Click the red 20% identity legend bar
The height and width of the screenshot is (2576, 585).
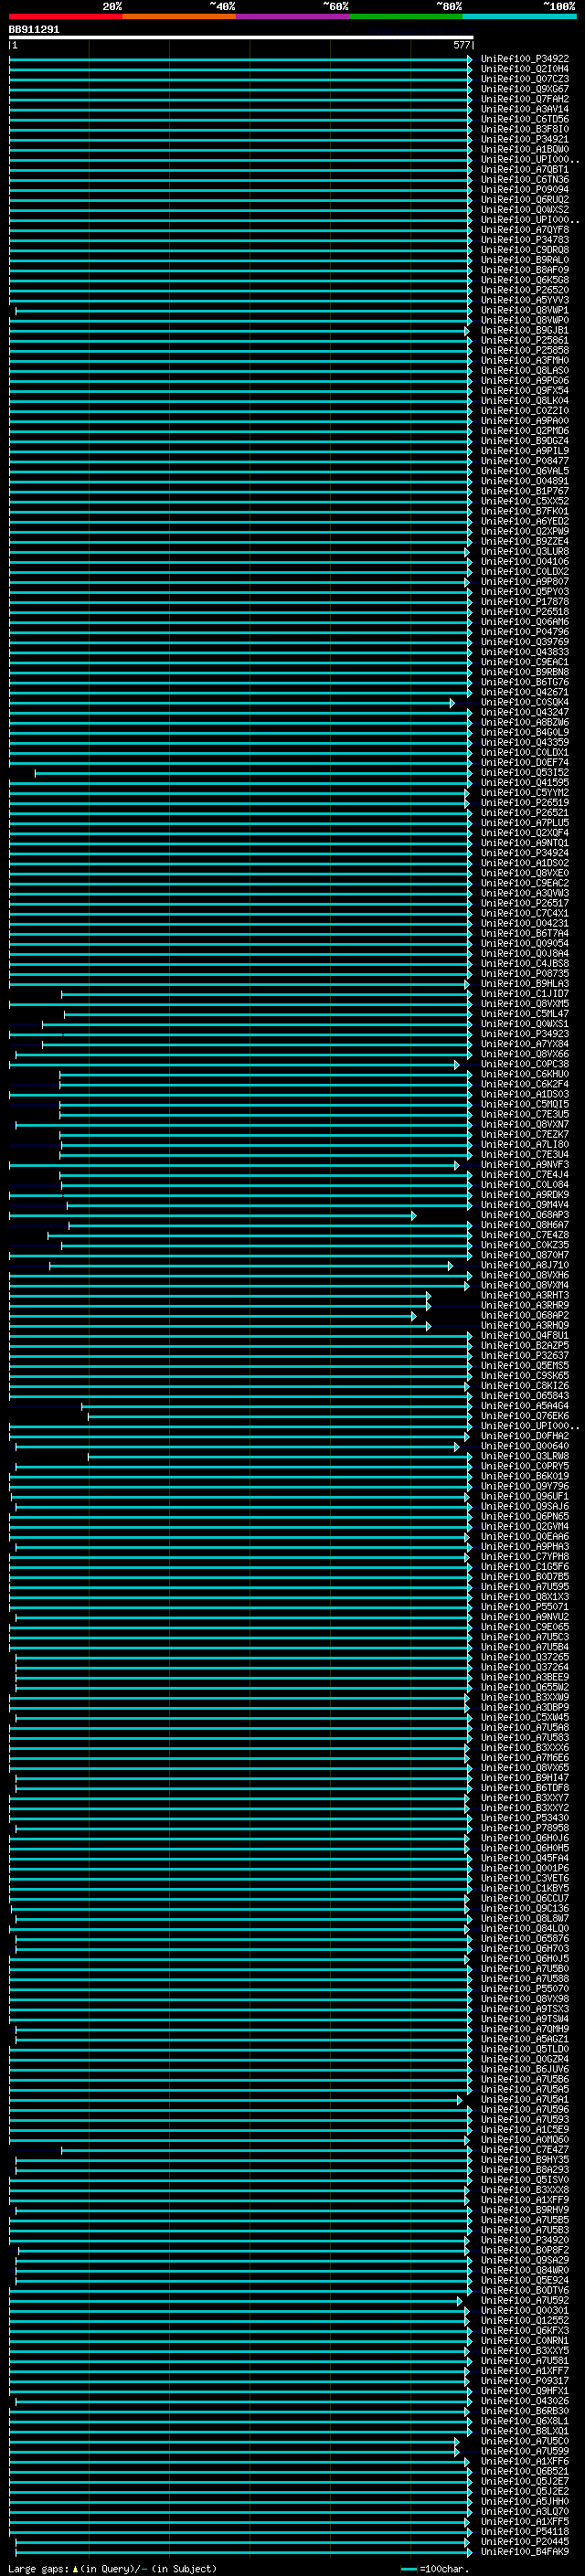click(65, 16)
